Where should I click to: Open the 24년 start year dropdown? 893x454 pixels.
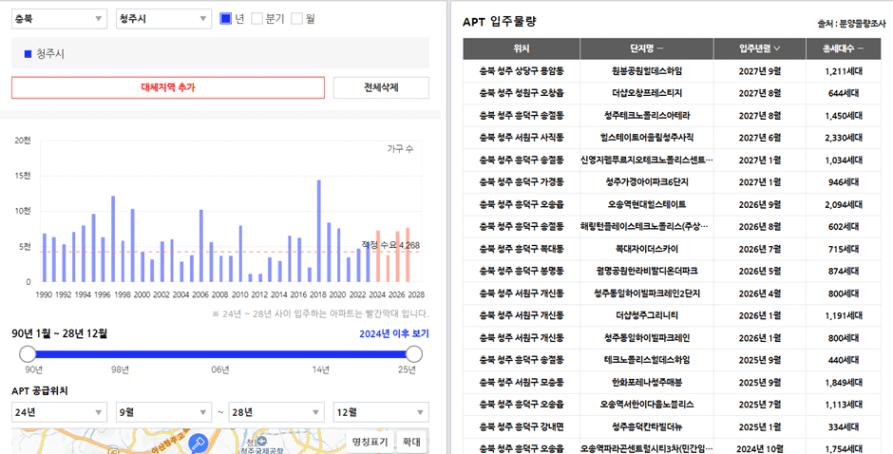coord(59,412)
